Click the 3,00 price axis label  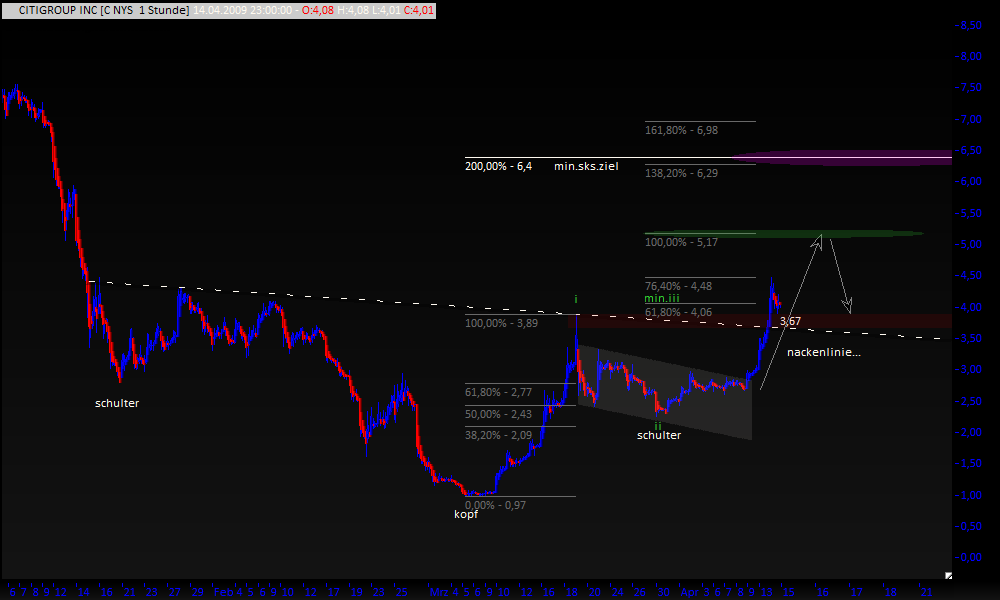(969, 370)
